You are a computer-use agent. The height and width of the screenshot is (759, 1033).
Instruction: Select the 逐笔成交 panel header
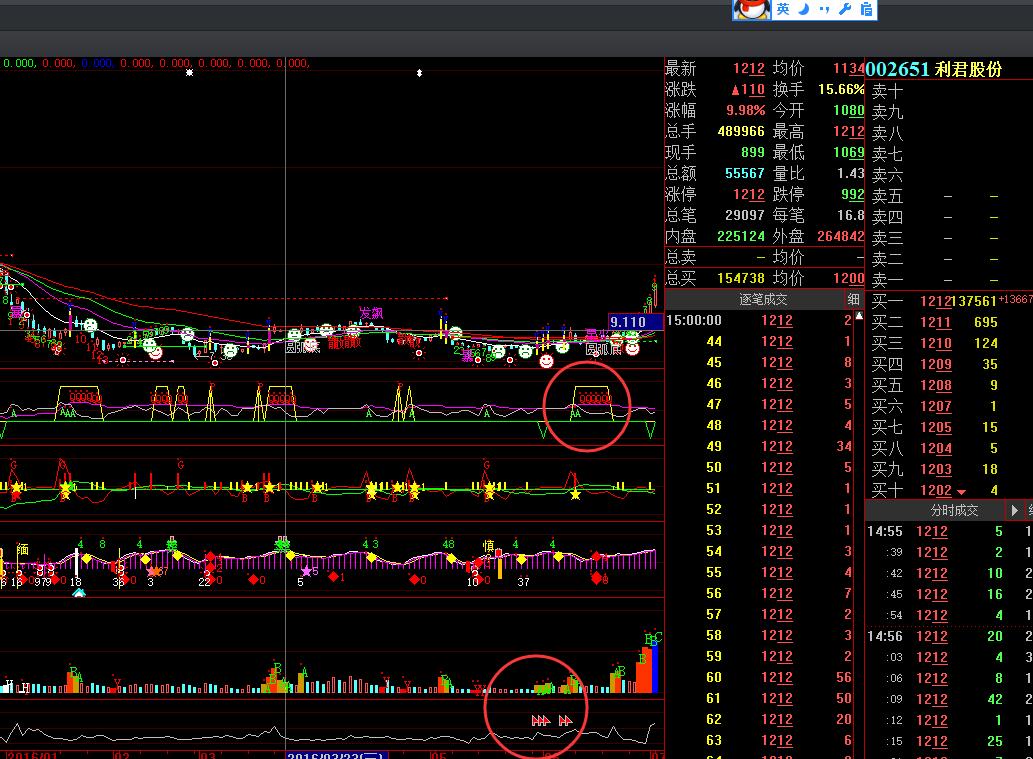pos(763,299)
